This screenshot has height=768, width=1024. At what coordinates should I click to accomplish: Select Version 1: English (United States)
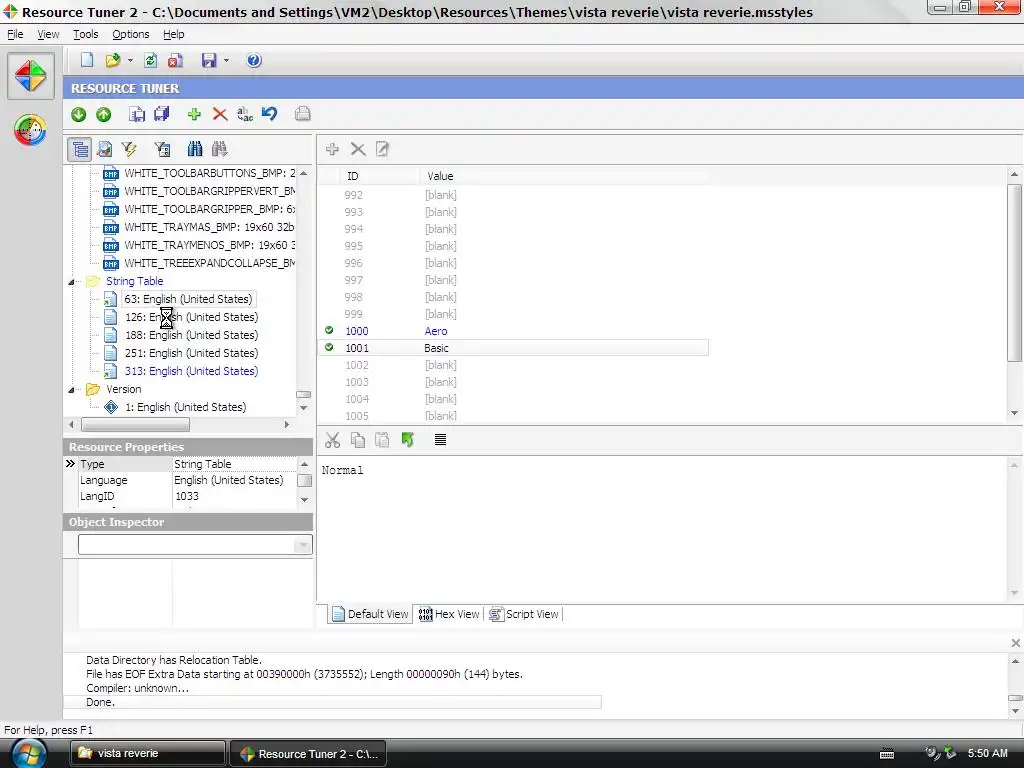185,407
